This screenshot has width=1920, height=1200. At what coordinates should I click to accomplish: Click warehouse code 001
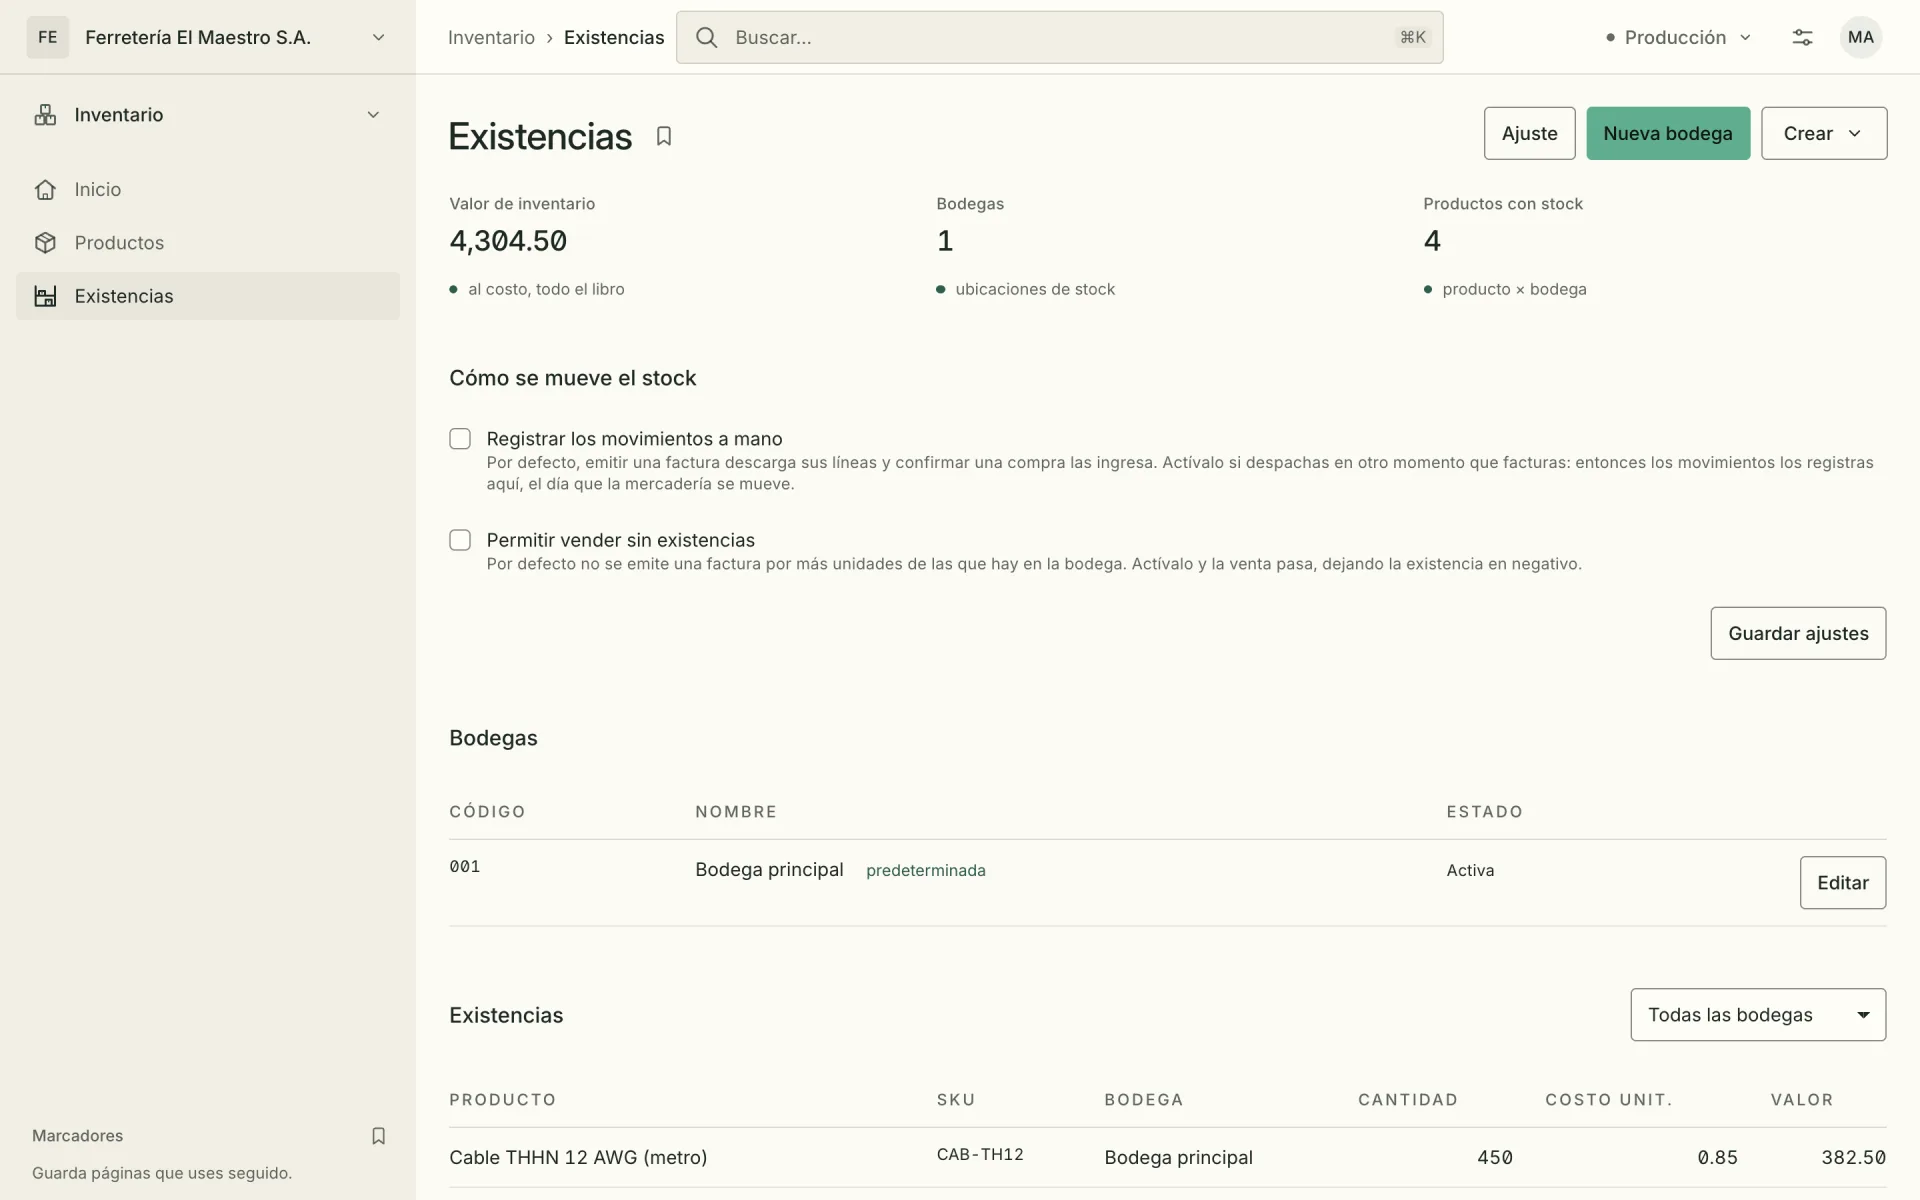465,866
